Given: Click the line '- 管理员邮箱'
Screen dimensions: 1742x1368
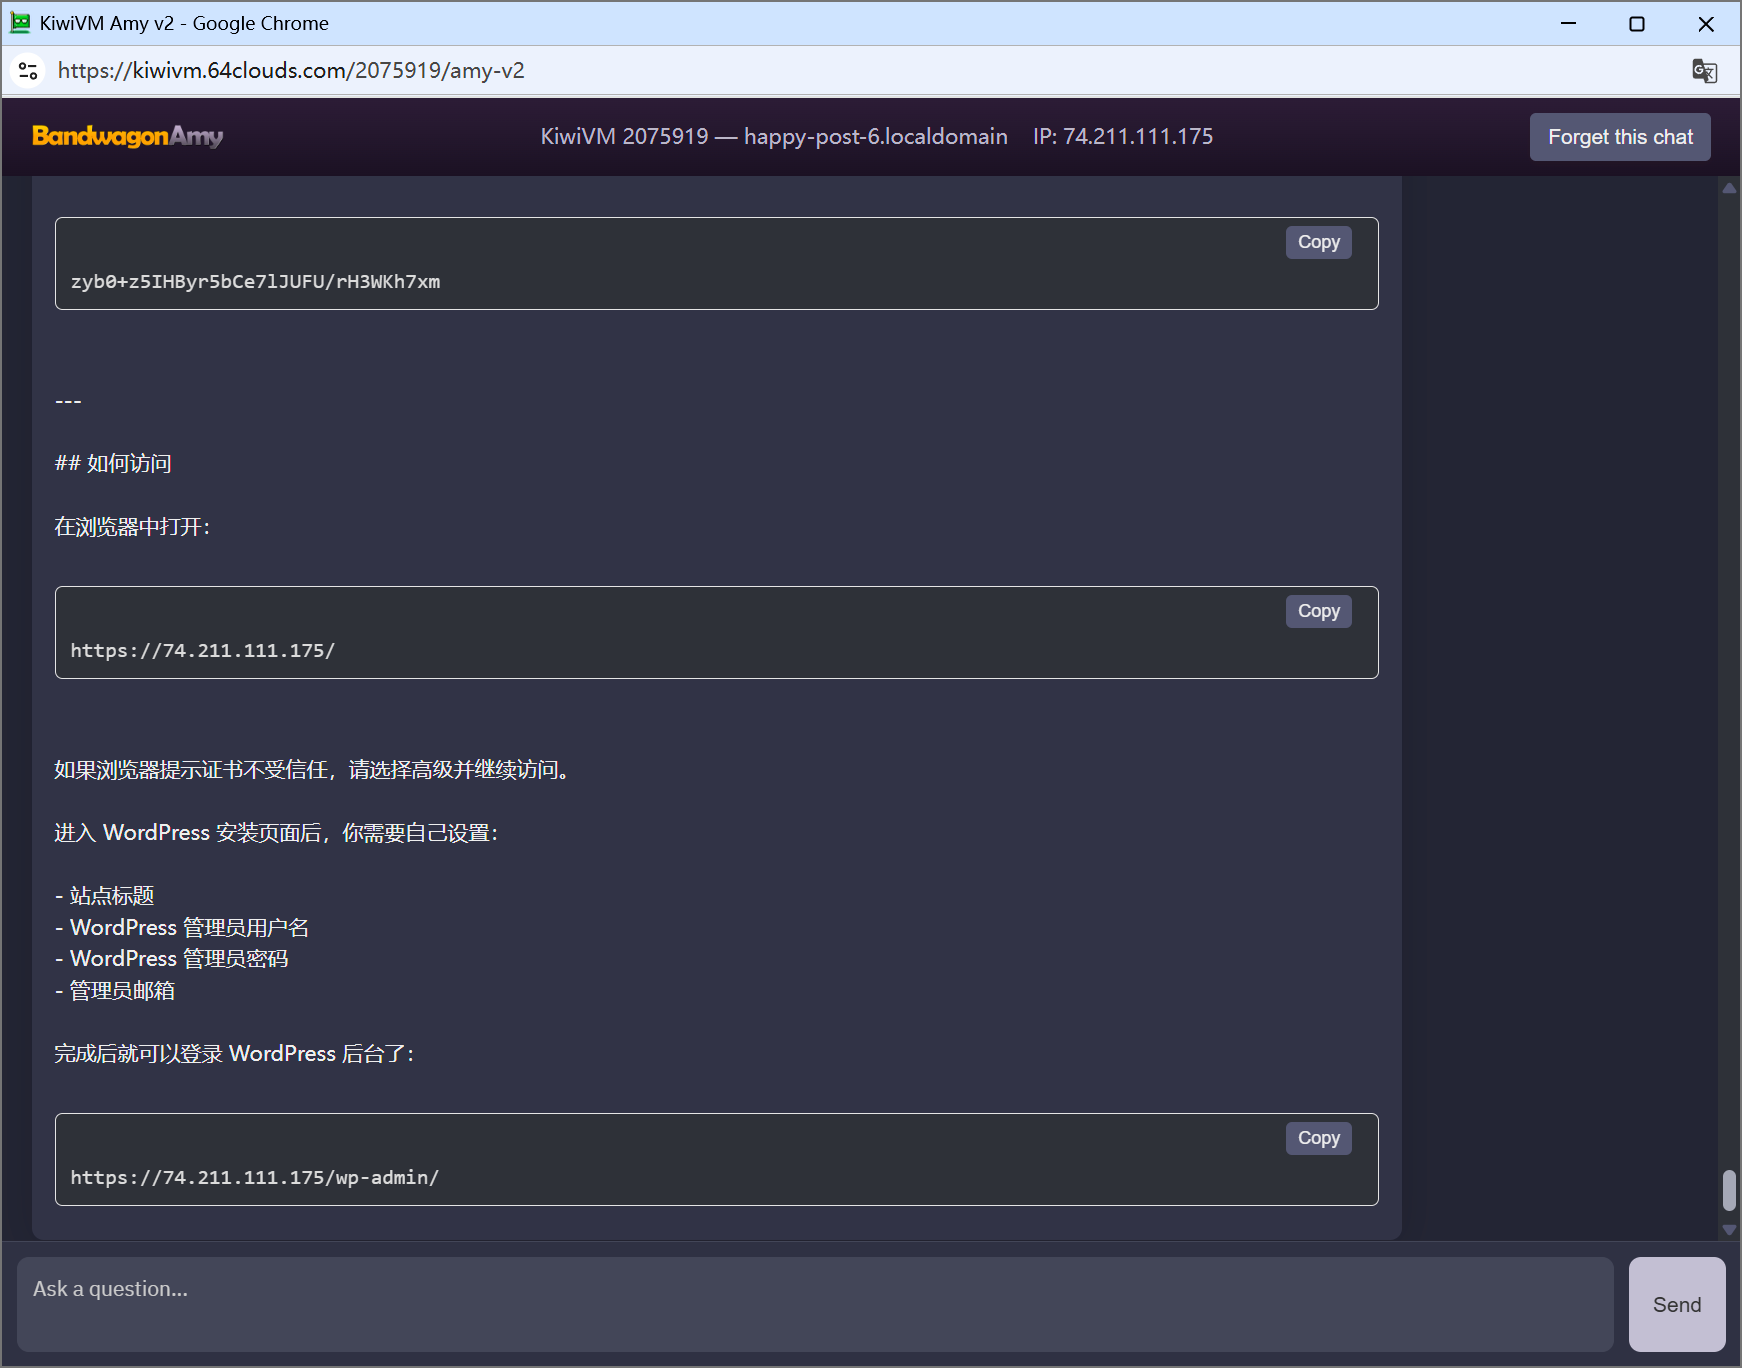Looking at the screenshot, I should [115, 991].
